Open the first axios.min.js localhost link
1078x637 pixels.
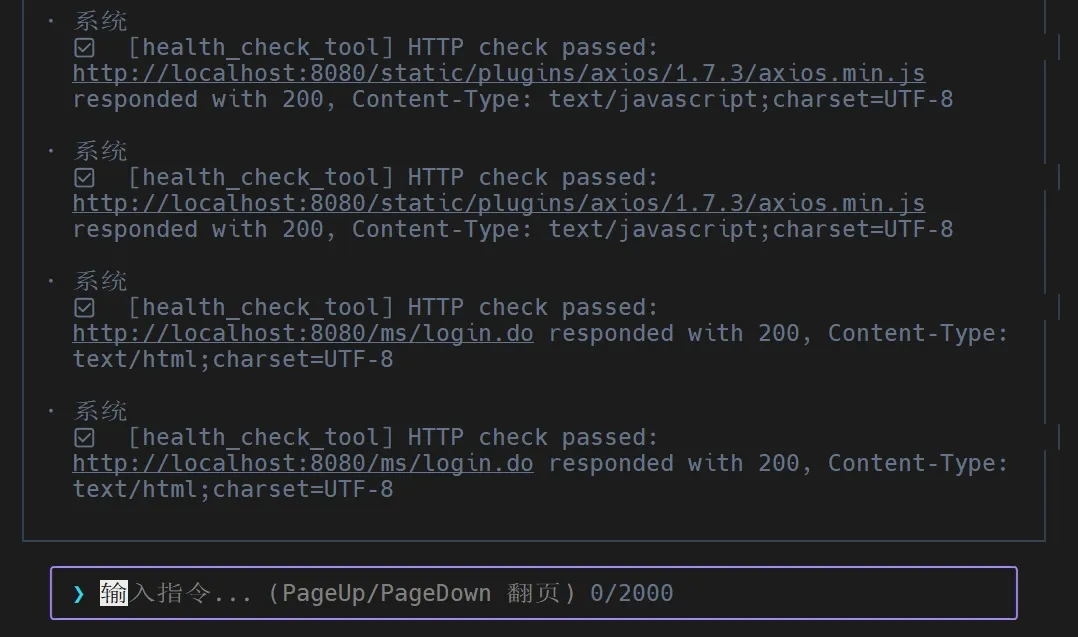(498, 74)
